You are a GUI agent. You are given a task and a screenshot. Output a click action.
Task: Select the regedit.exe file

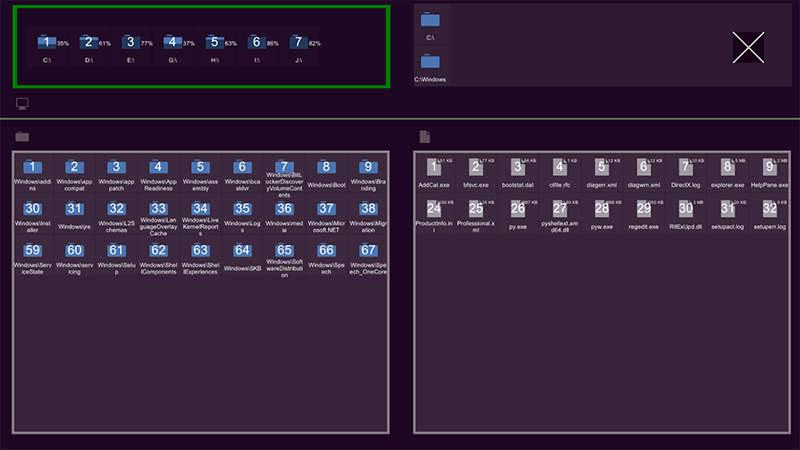click(x=643, y=210)
